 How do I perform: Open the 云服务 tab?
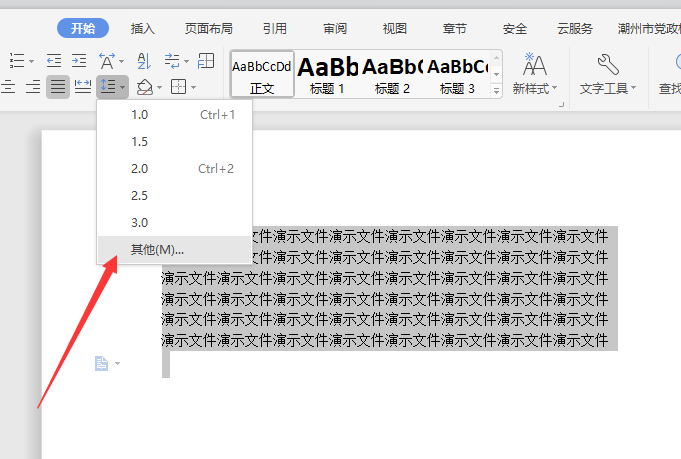(575, 29)
